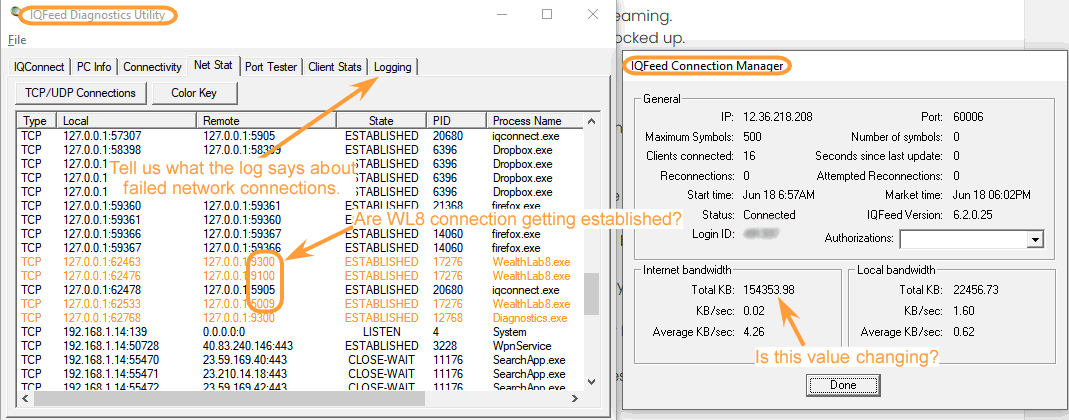The width and height of the screenshot is (1069, 420).
Task: Click the Market time value Jun 18 06:02PM
Action: tap(991, 195)
